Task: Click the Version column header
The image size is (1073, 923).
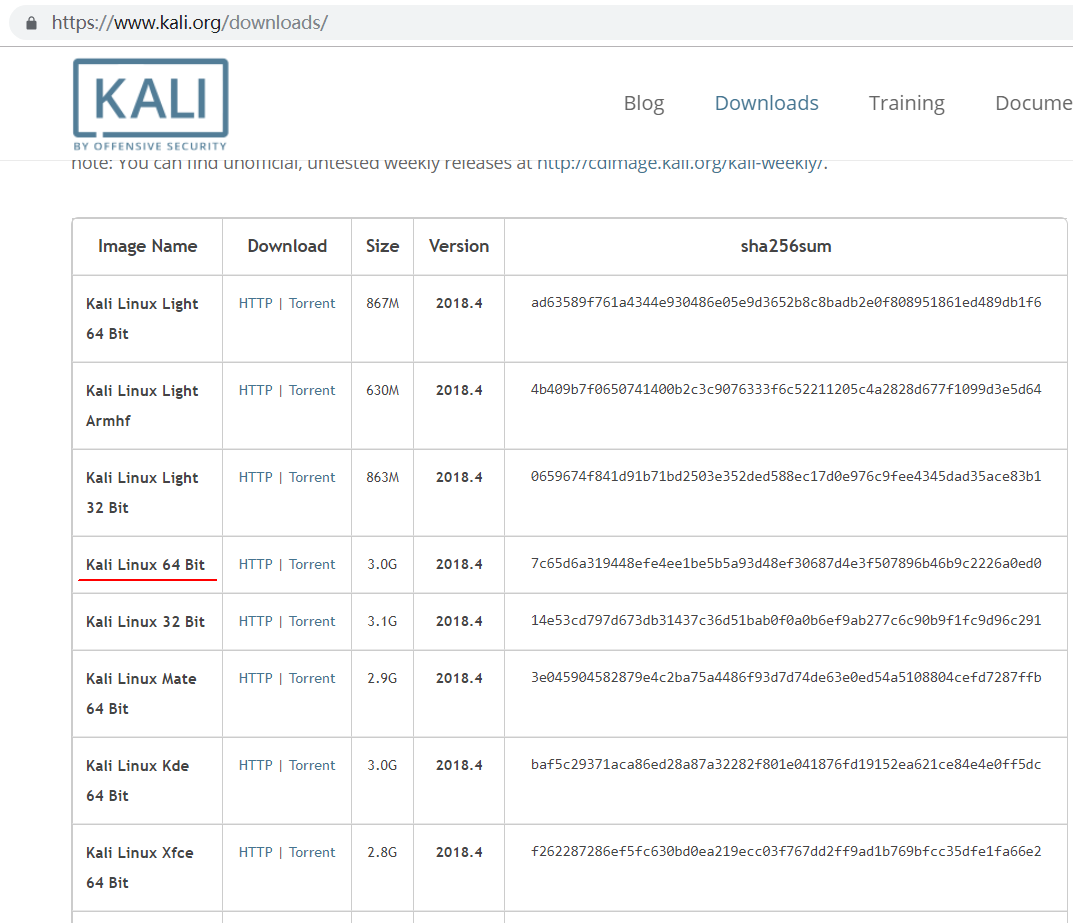Action: (459, 246)
